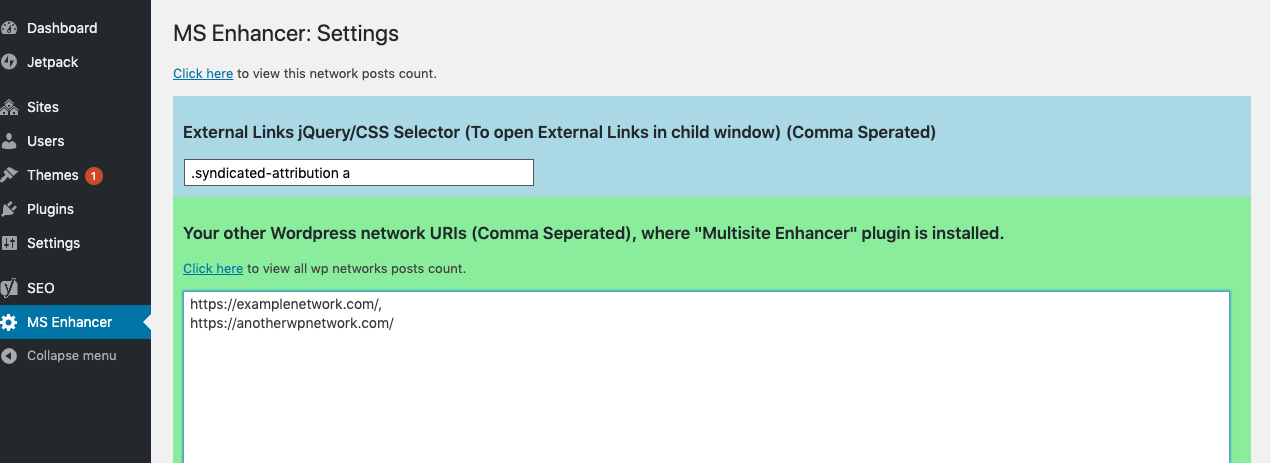Click the Settings sliders icon
The image size is (1271, 463).
(x=9, y=243)
